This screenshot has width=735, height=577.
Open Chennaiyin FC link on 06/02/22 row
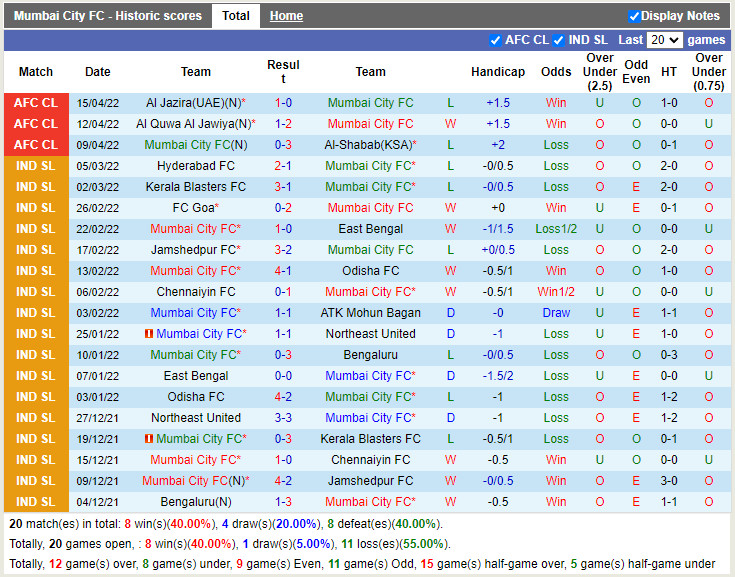pos(196,292)
